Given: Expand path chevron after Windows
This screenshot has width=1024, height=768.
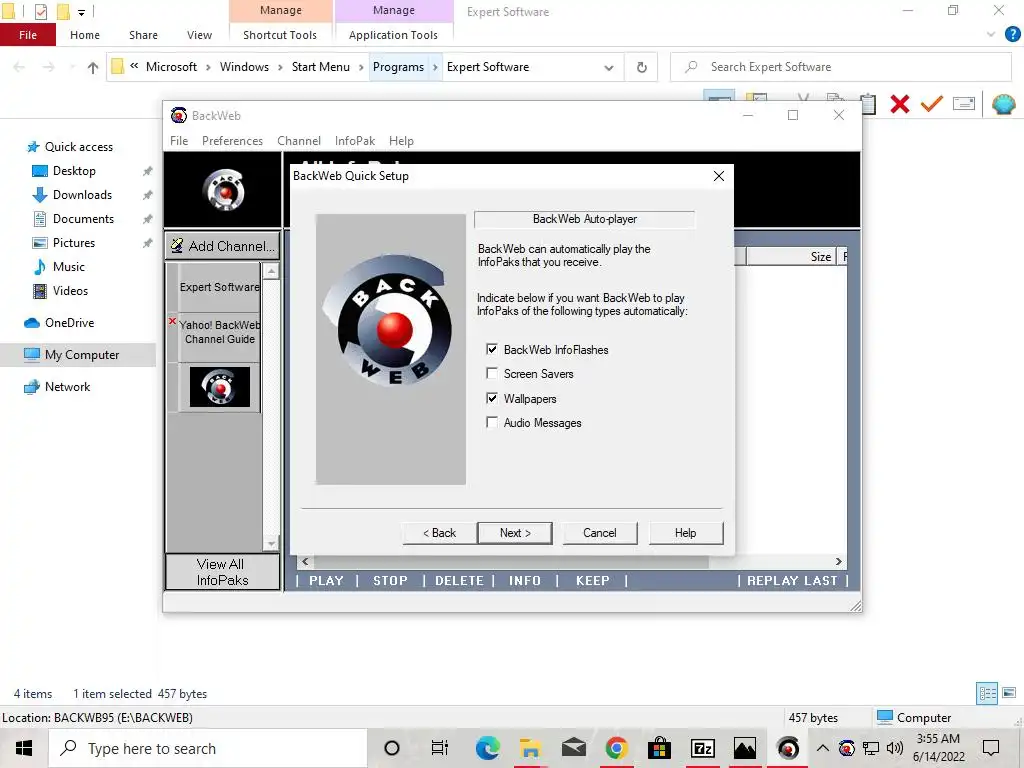Looking at the screenshot, I should pyautogui.click(x=280, y=67).
